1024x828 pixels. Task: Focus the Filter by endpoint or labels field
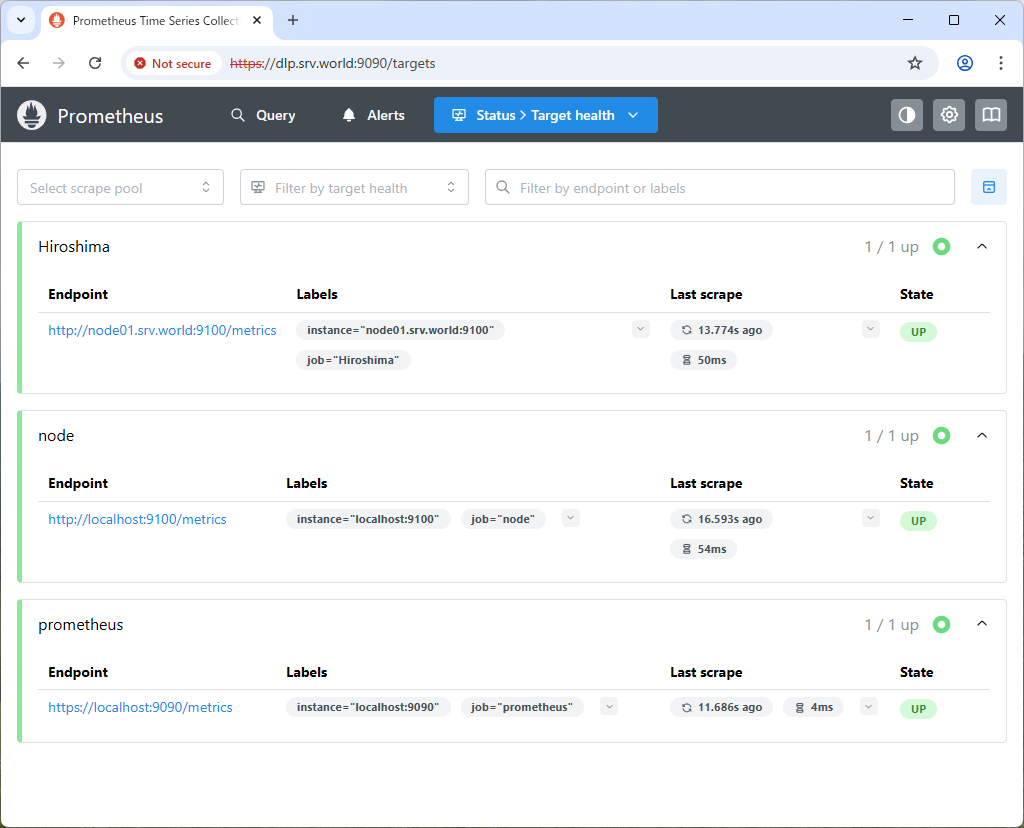[719, 187]
